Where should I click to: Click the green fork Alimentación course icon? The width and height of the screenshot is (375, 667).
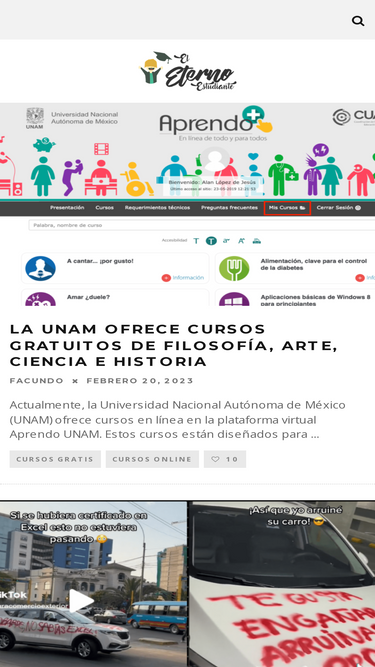pos(234,268)
